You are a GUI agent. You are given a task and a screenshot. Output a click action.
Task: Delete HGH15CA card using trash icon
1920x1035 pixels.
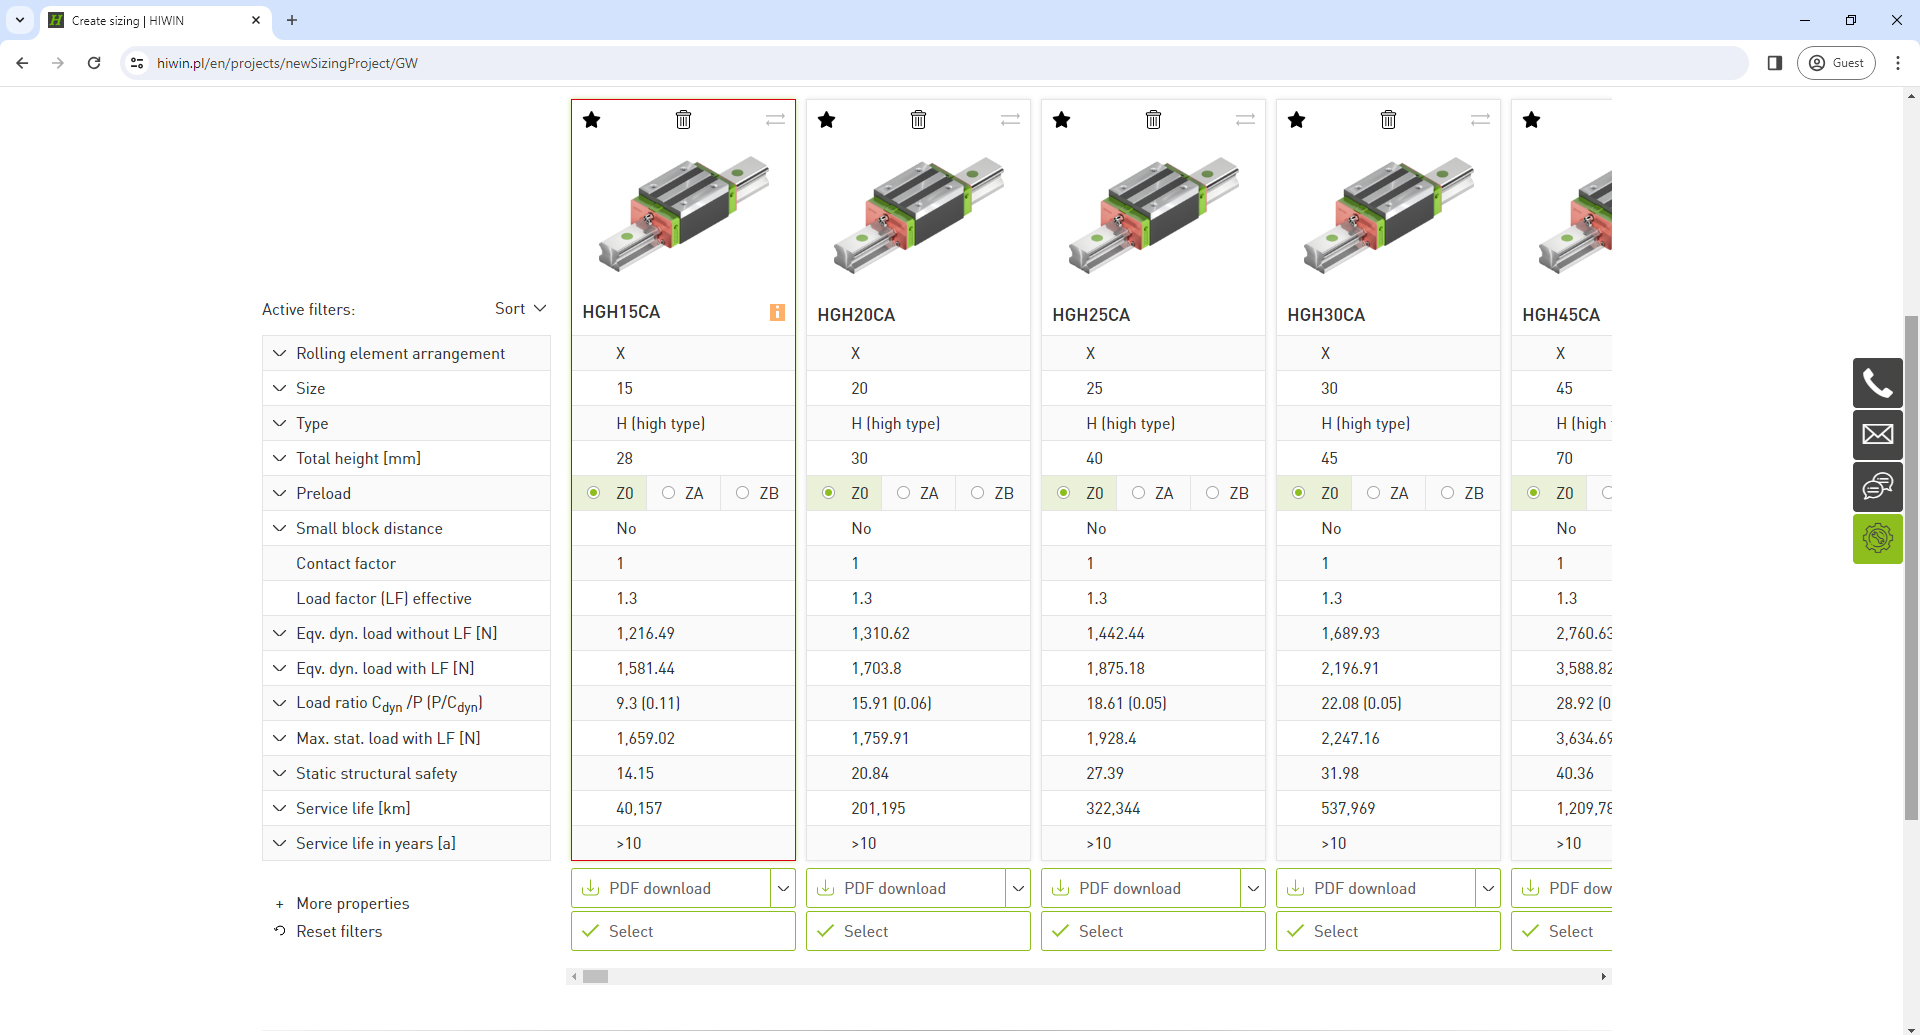tap(684, 120)
